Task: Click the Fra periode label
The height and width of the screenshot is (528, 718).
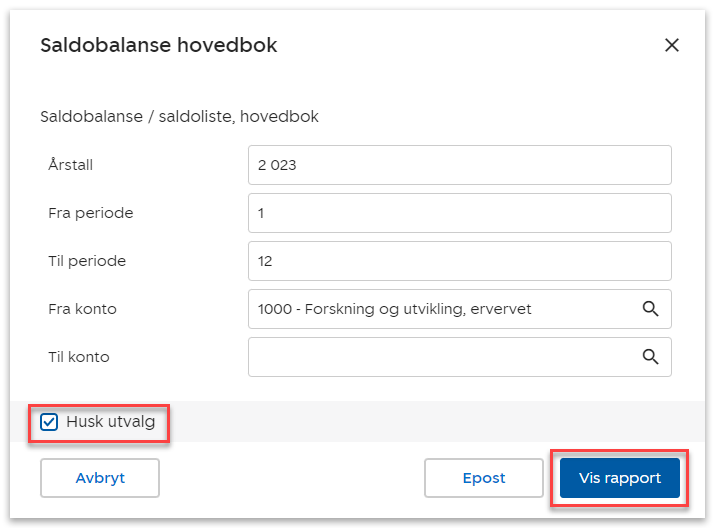Action: pyautogui.click(x=90, y=213)
